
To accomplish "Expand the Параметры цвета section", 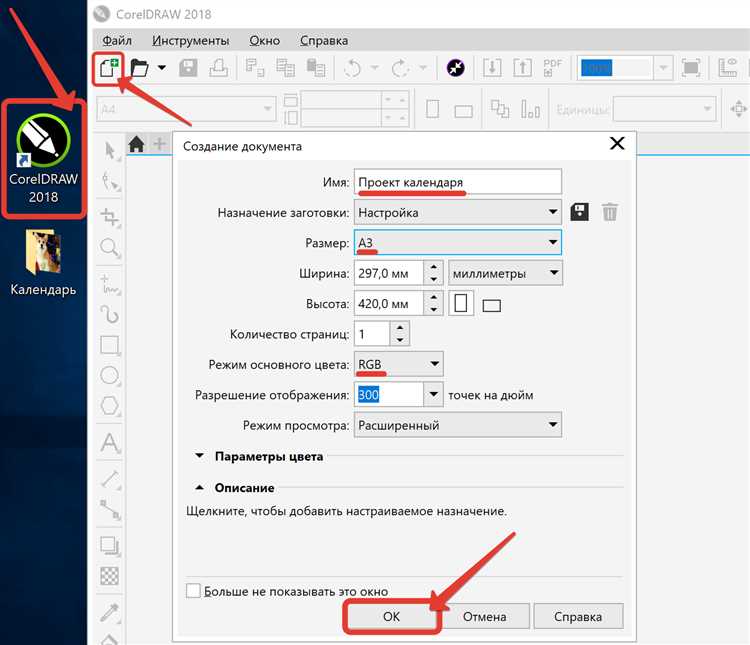I will point(199,456).
